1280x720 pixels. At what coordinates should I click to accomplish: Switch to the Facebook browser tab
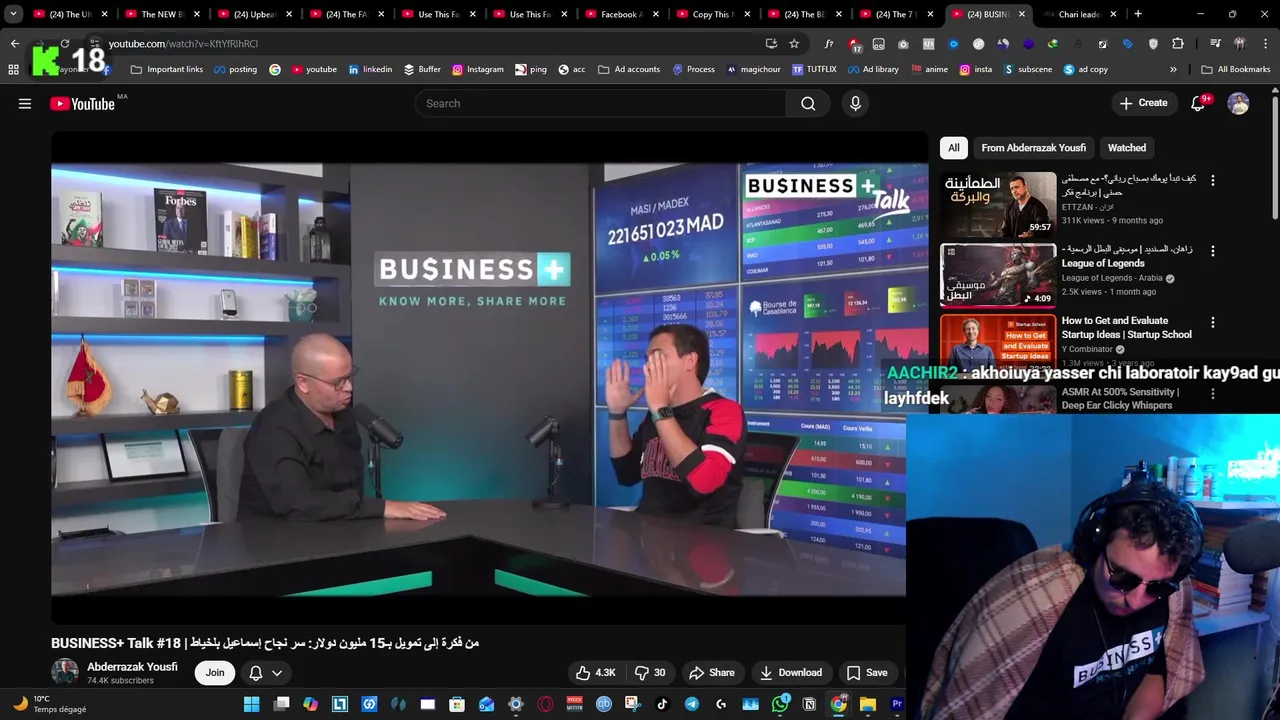[x=620, y=14]
